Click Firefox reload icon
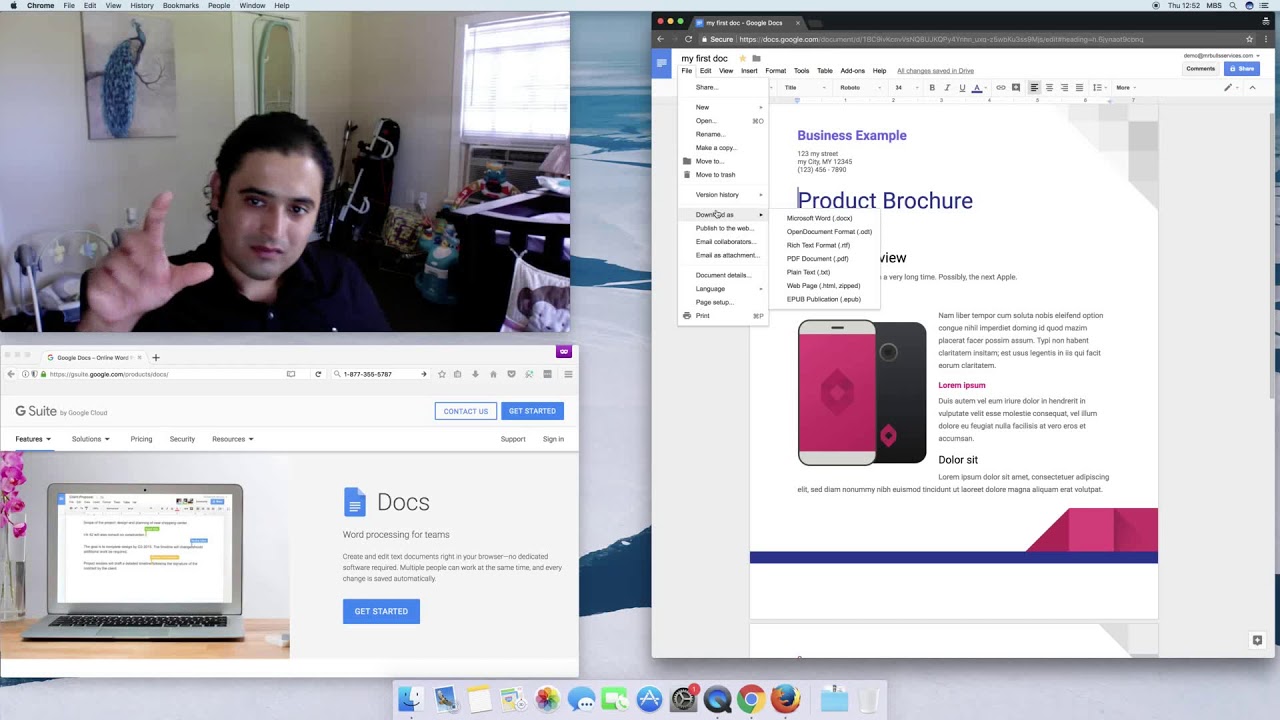The height and width of the screenshot is (720, 1280). coord(318,374)
